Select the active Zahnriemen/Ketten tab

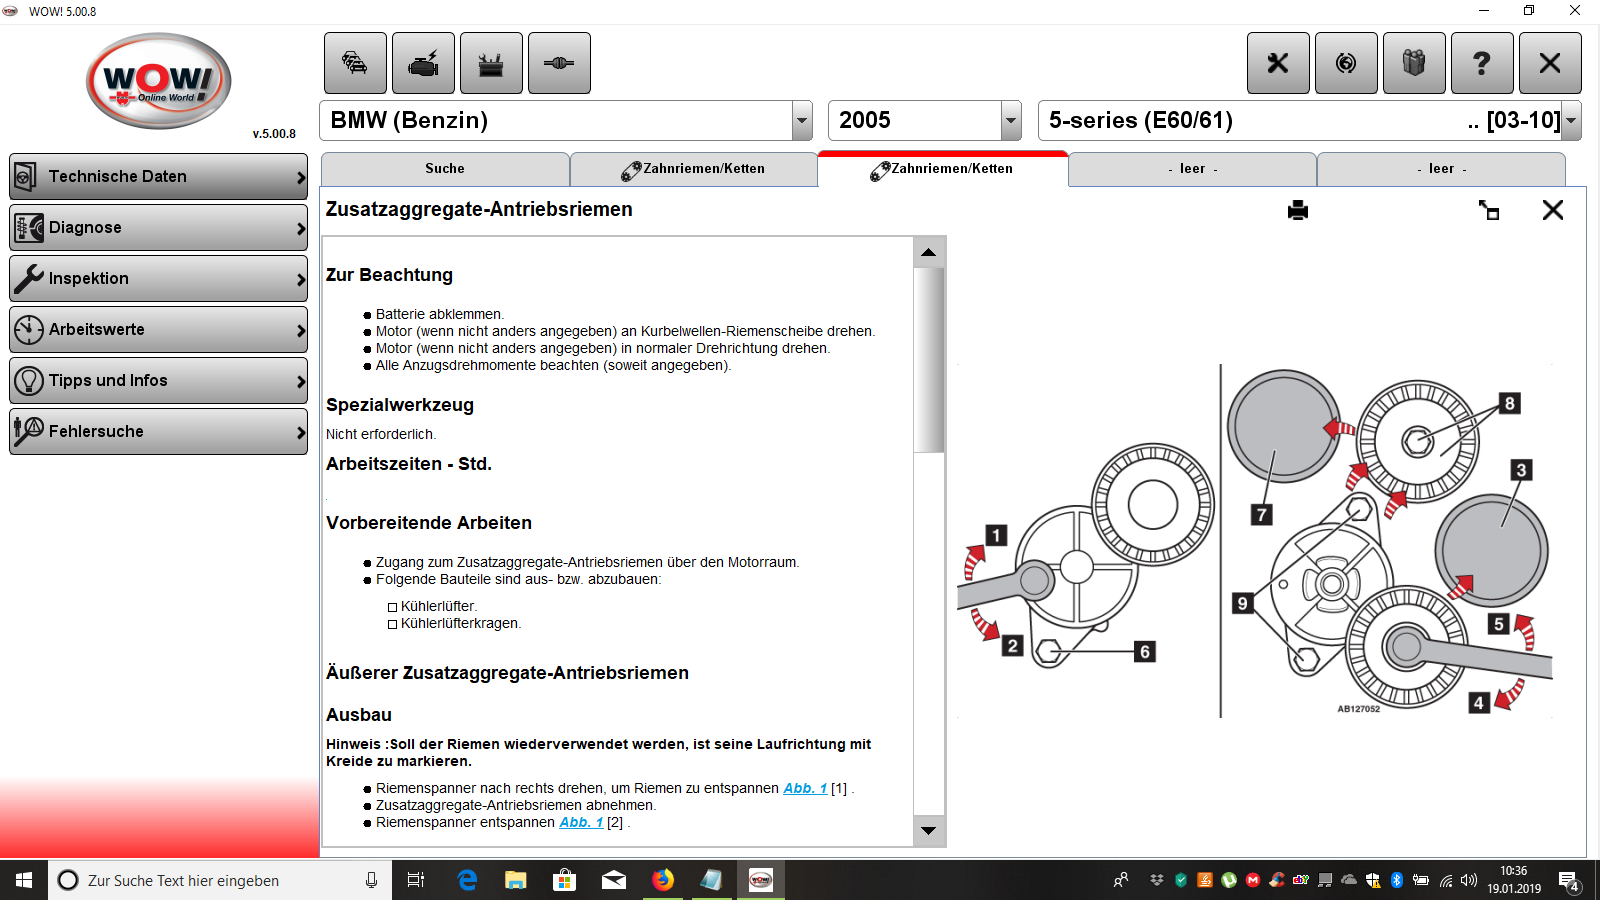pyautogui.click(x=942, y=169)
